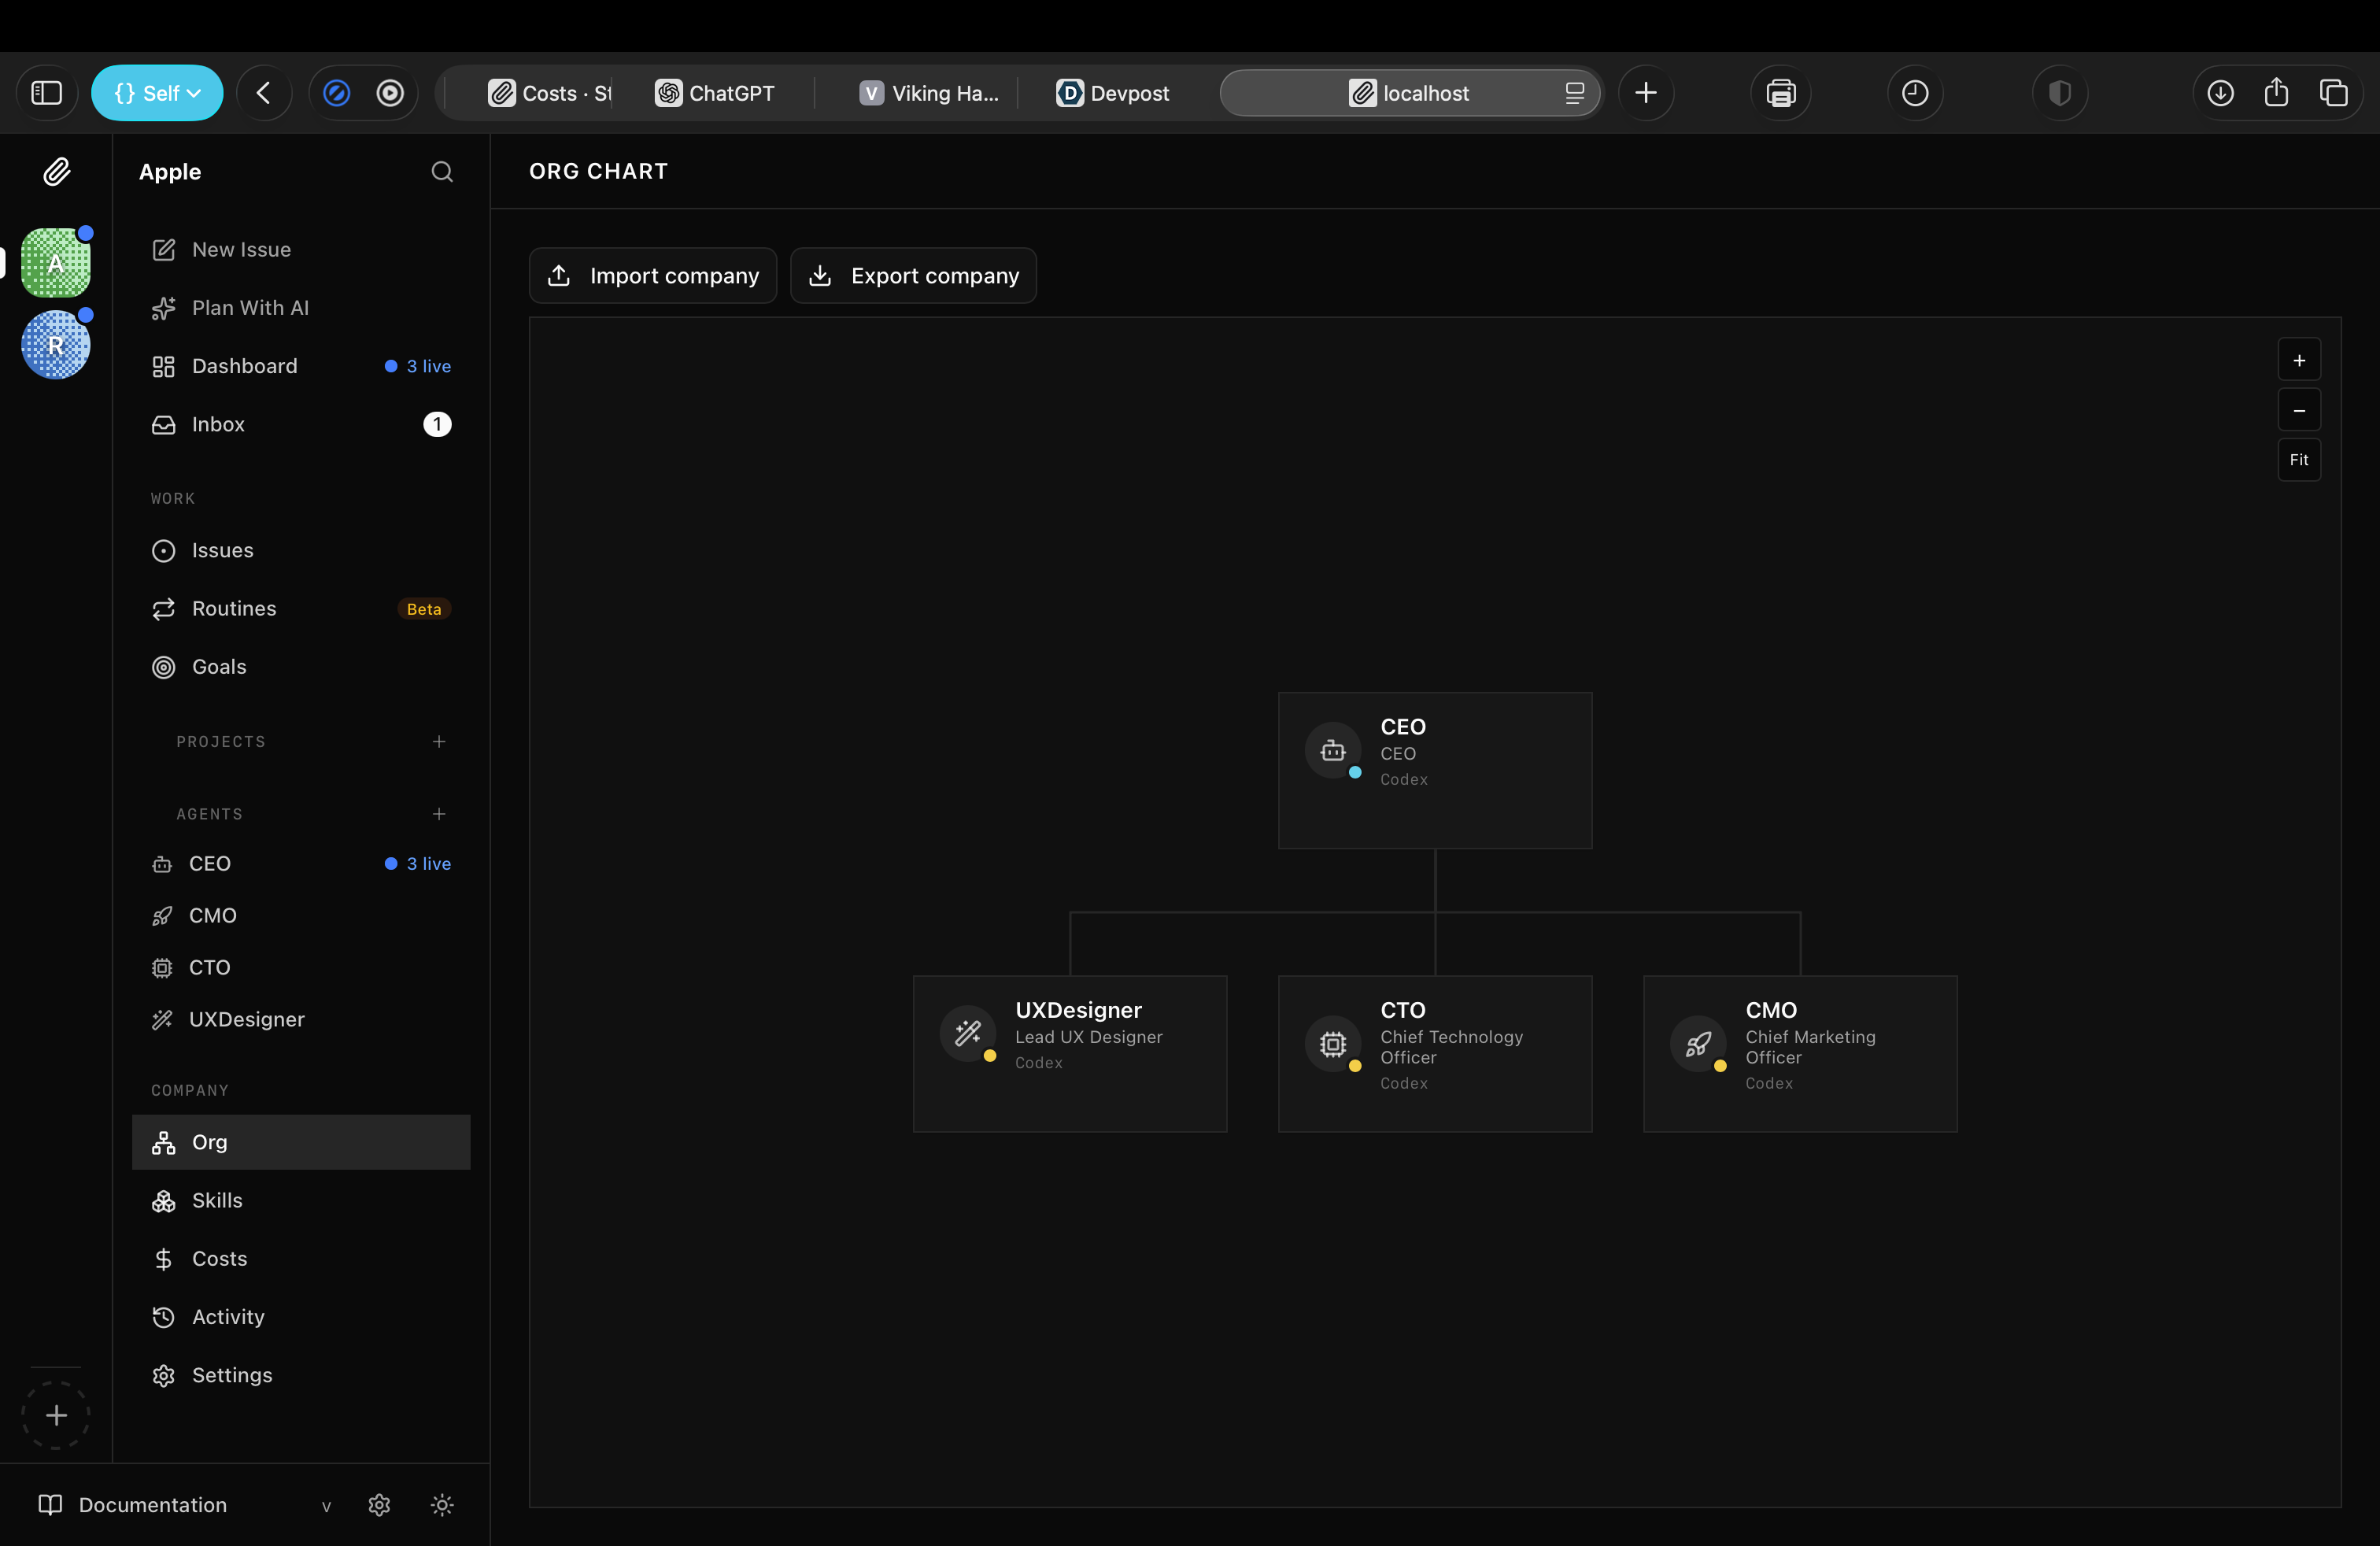Screen dimensions: 2380x1546
Task: Open the CEO node card
Action: pos(1434,770)
